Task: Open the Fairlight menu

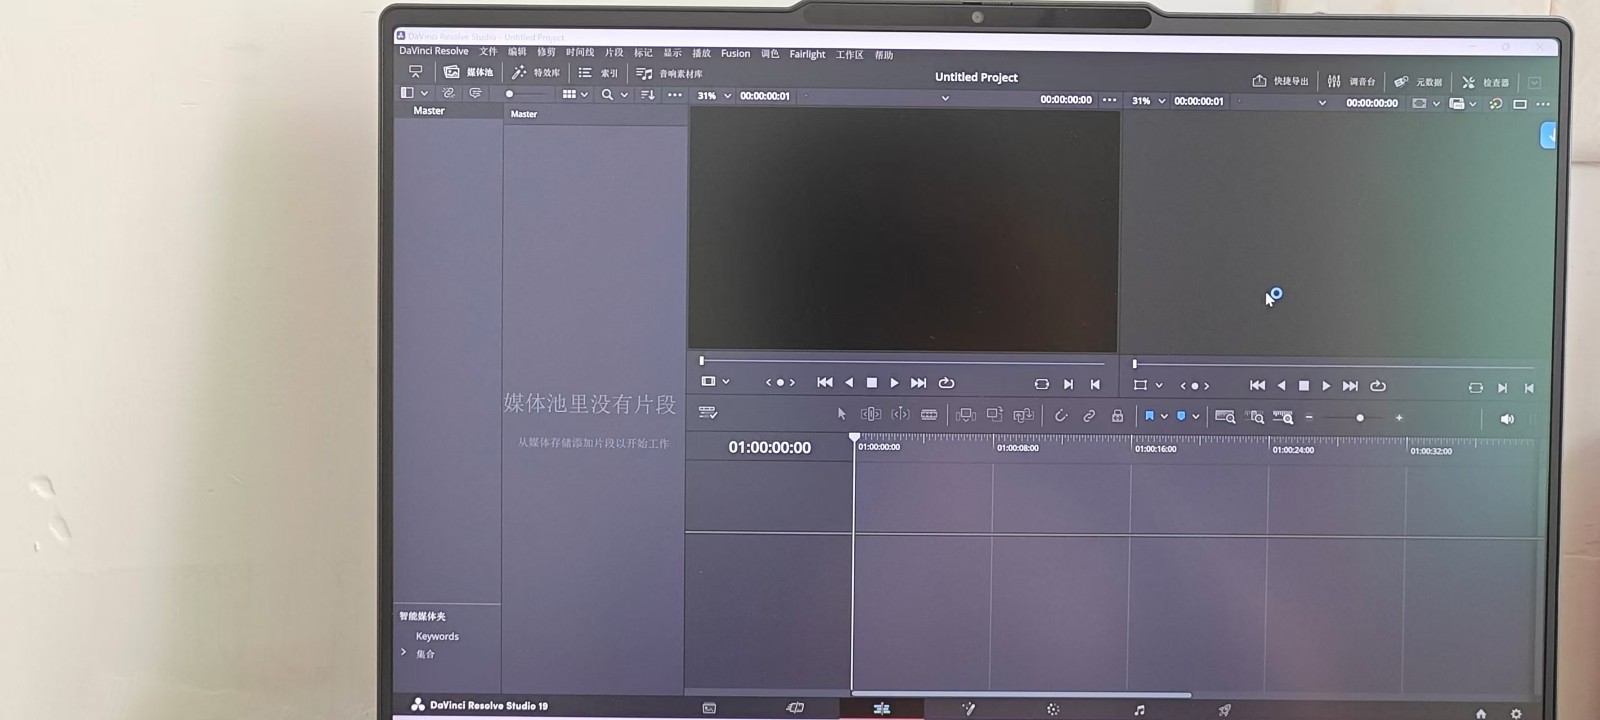Action: [x=807, y=54]
